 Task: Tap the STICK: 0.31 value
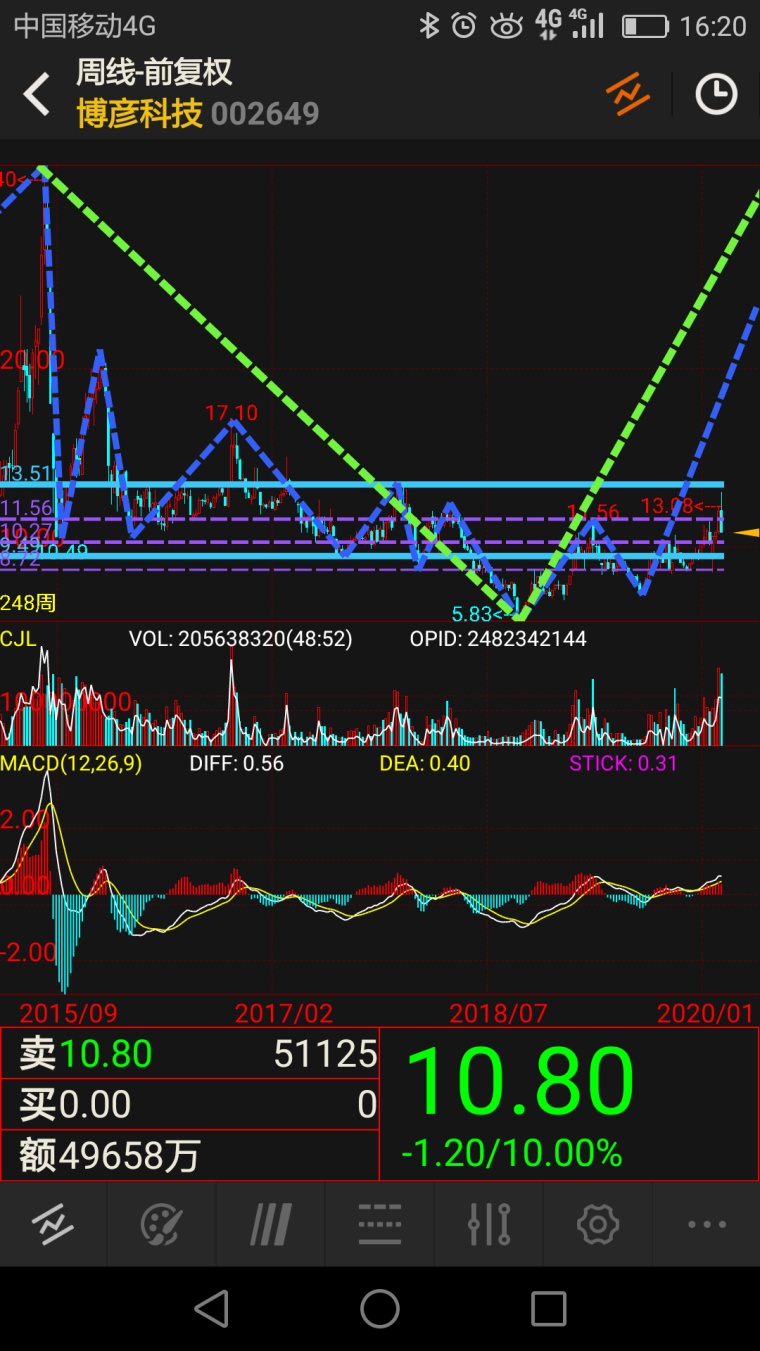click(623, 764)
